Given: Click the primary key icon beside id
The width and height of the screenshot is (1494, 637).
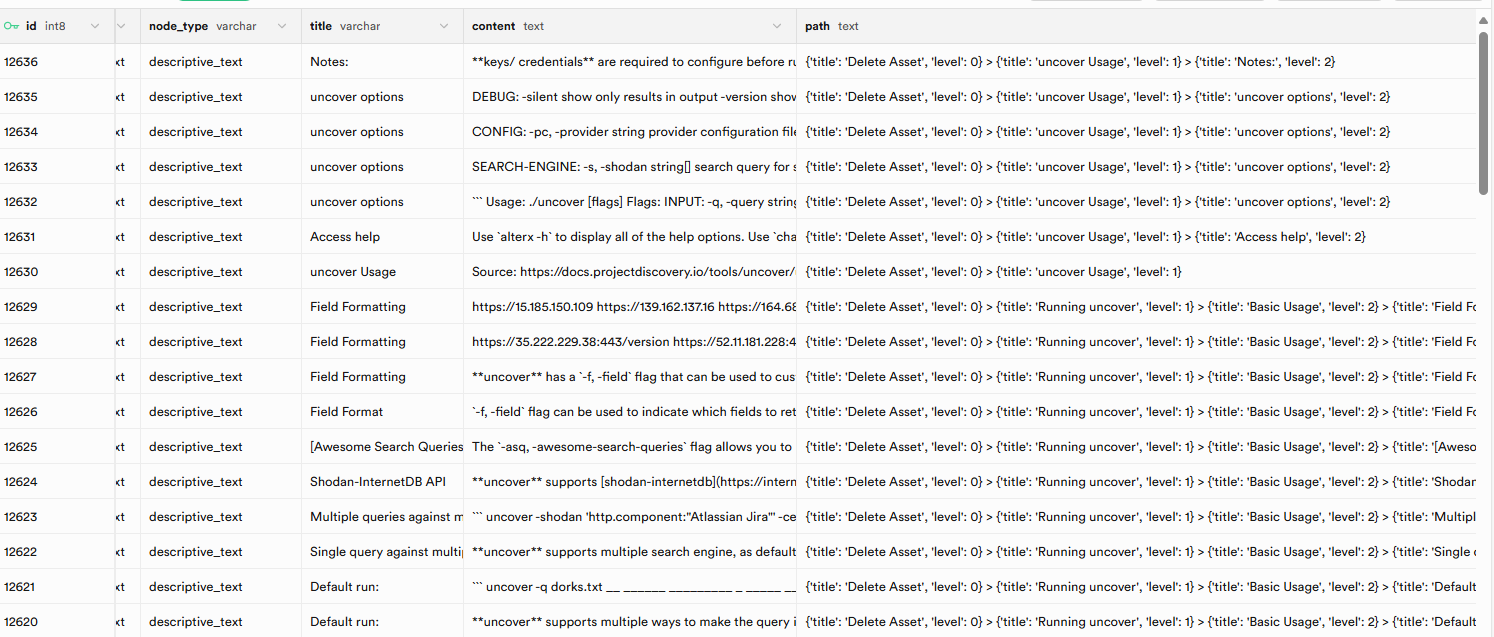Looking at the screenshot, I should tap(11, 26).
